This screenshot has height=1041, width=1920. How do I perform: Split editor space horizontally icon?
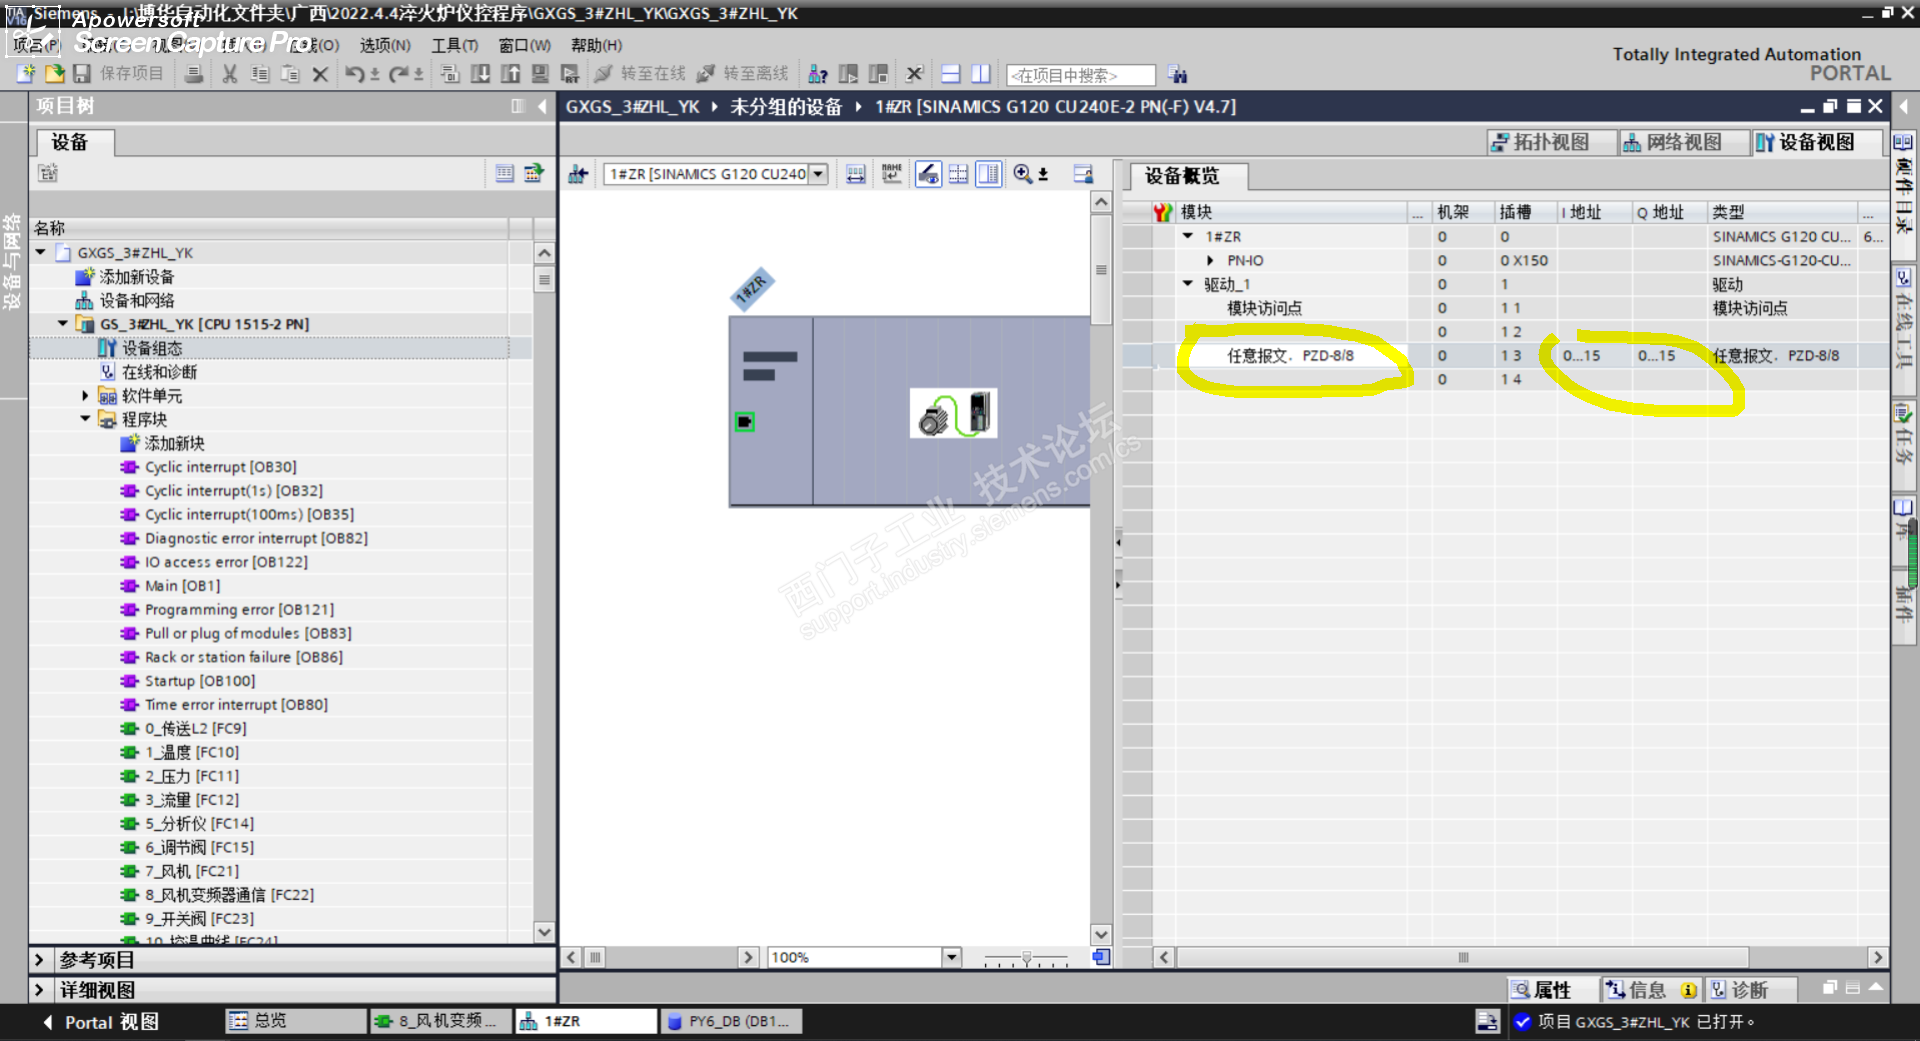click(951, 74)
